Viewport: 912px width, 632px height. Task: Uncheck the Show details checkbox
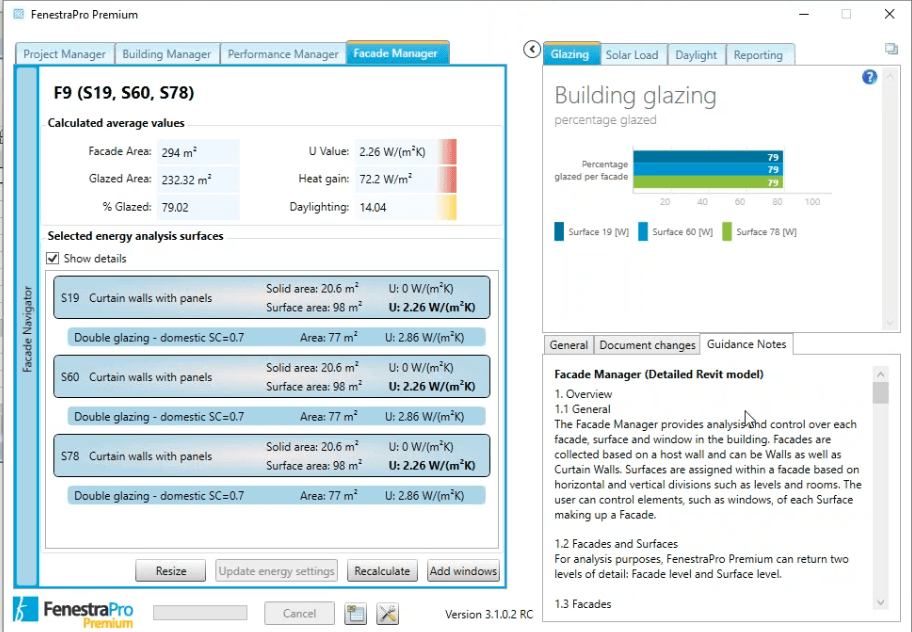54,259
